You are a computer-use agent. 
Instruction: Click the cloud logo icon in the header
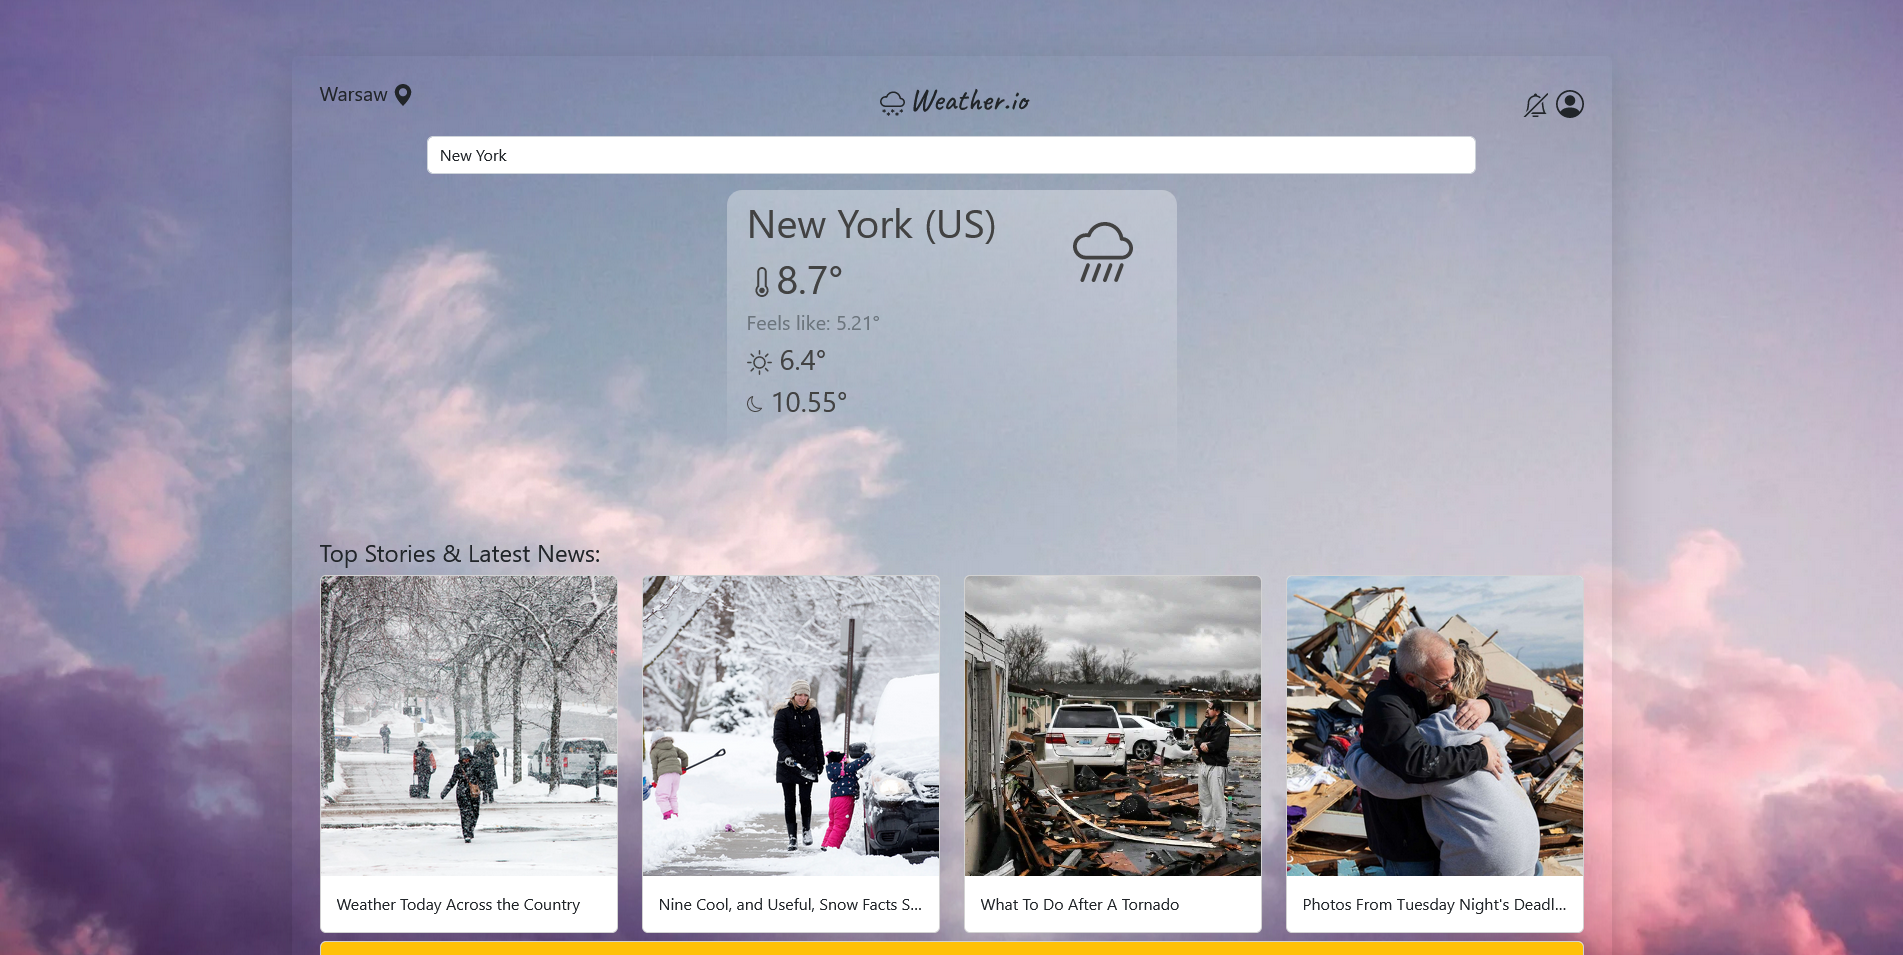(892, 103)
